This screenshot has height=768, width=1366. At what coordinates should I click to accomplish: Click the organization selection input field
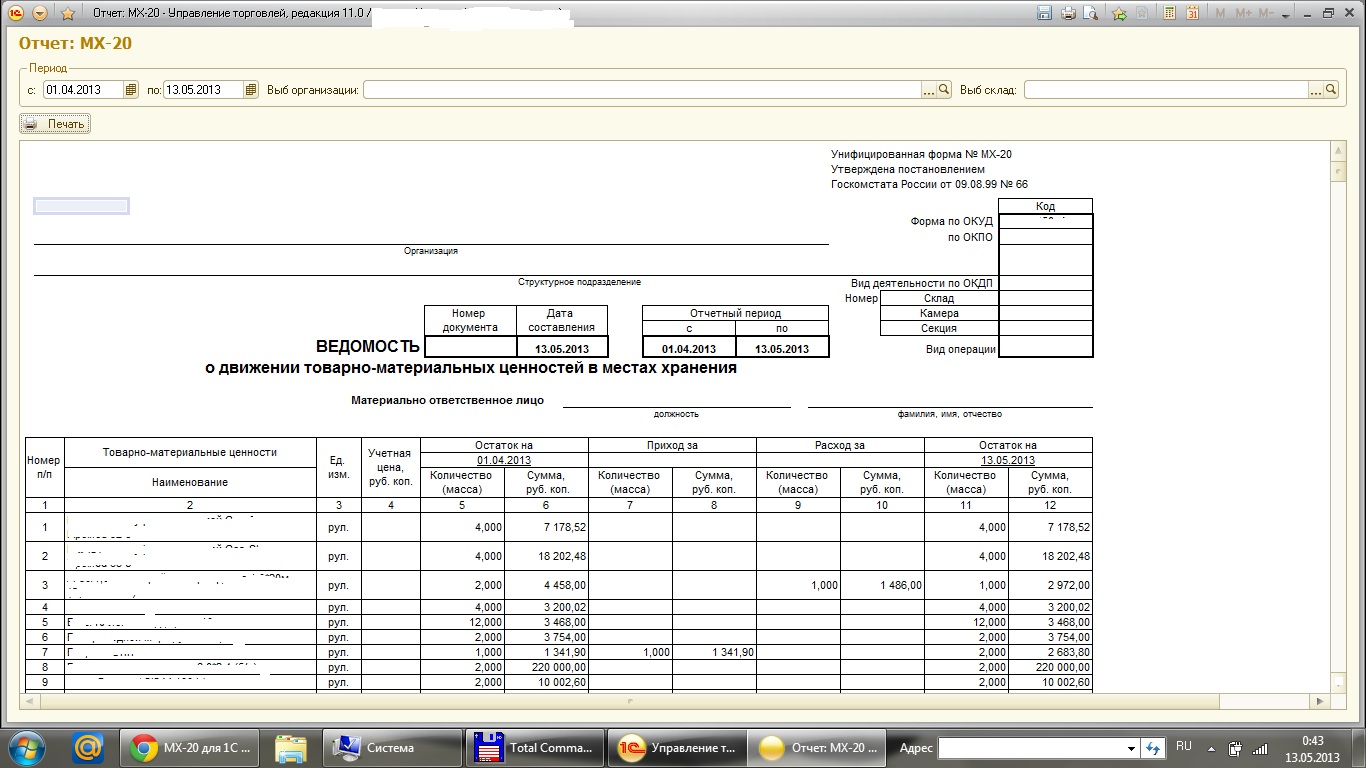(x=641, y=90)
